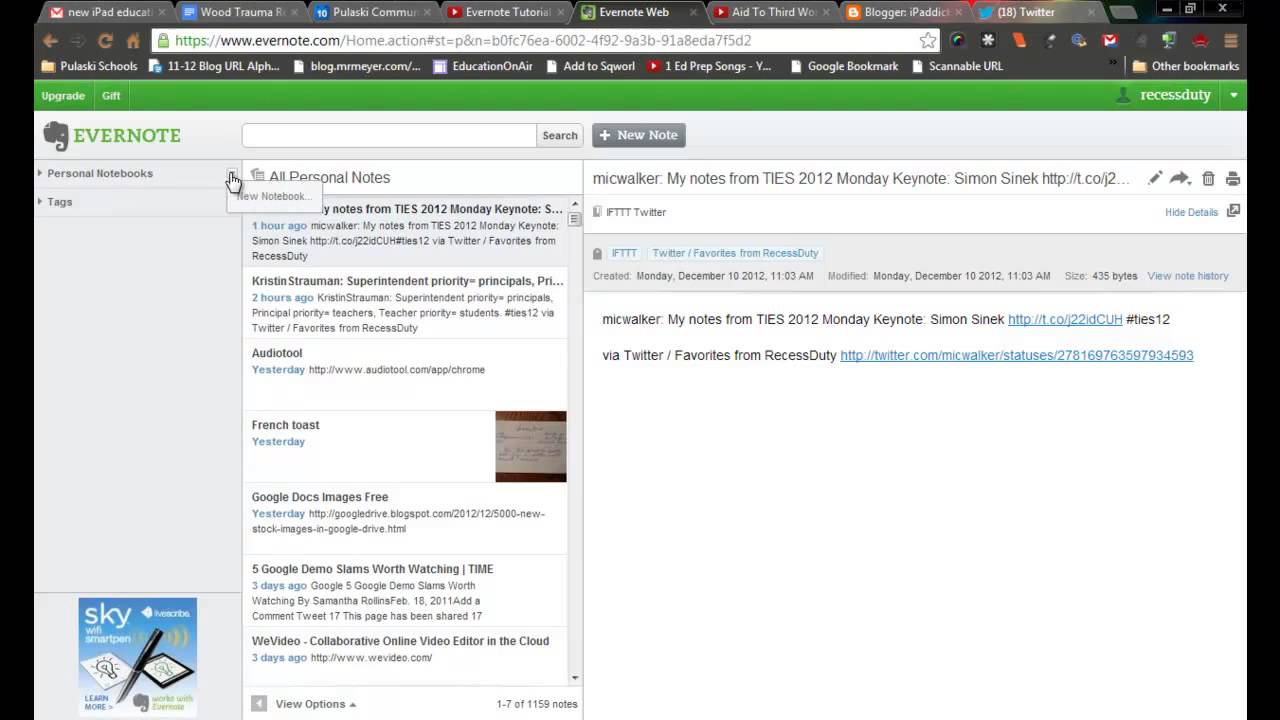Click the color wheel extension icon
This screenshot has width=1280, height=720.
click(x=958, y=41)
